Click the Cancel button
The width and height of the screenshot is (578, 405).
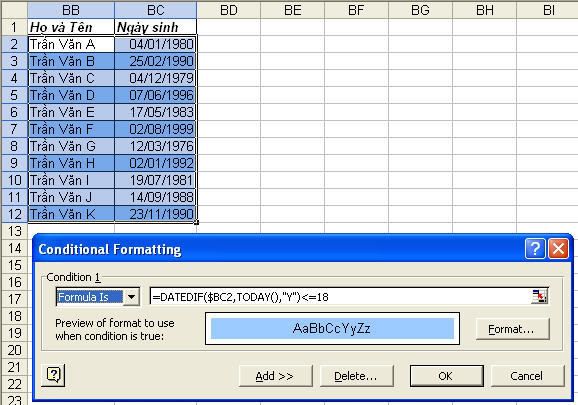(x=527, y=376)
